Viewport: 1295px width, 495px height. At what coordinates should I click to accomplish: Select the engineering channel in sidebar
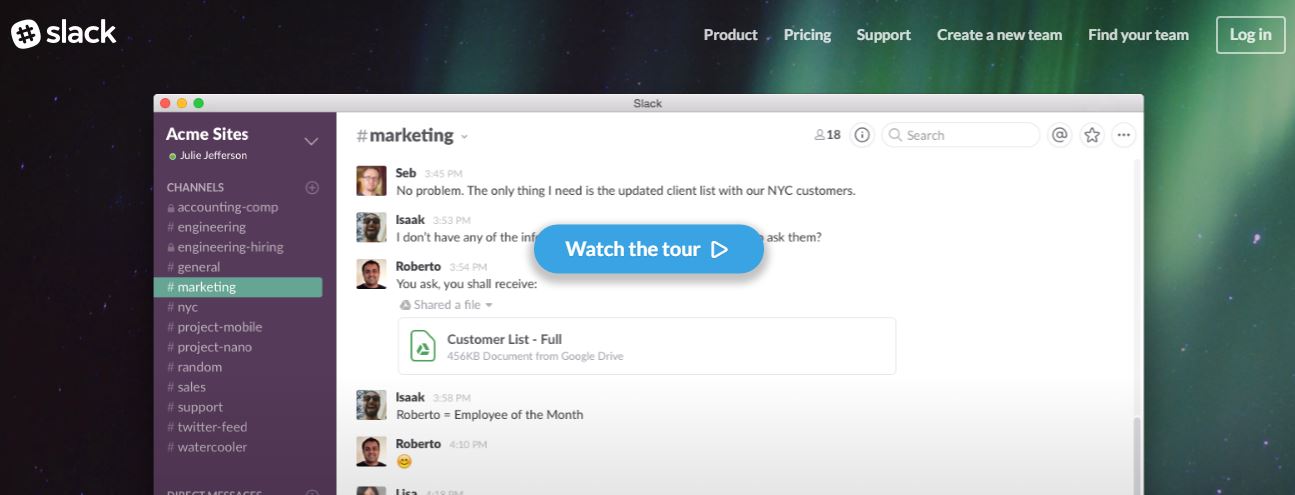(x=211, y=227)
